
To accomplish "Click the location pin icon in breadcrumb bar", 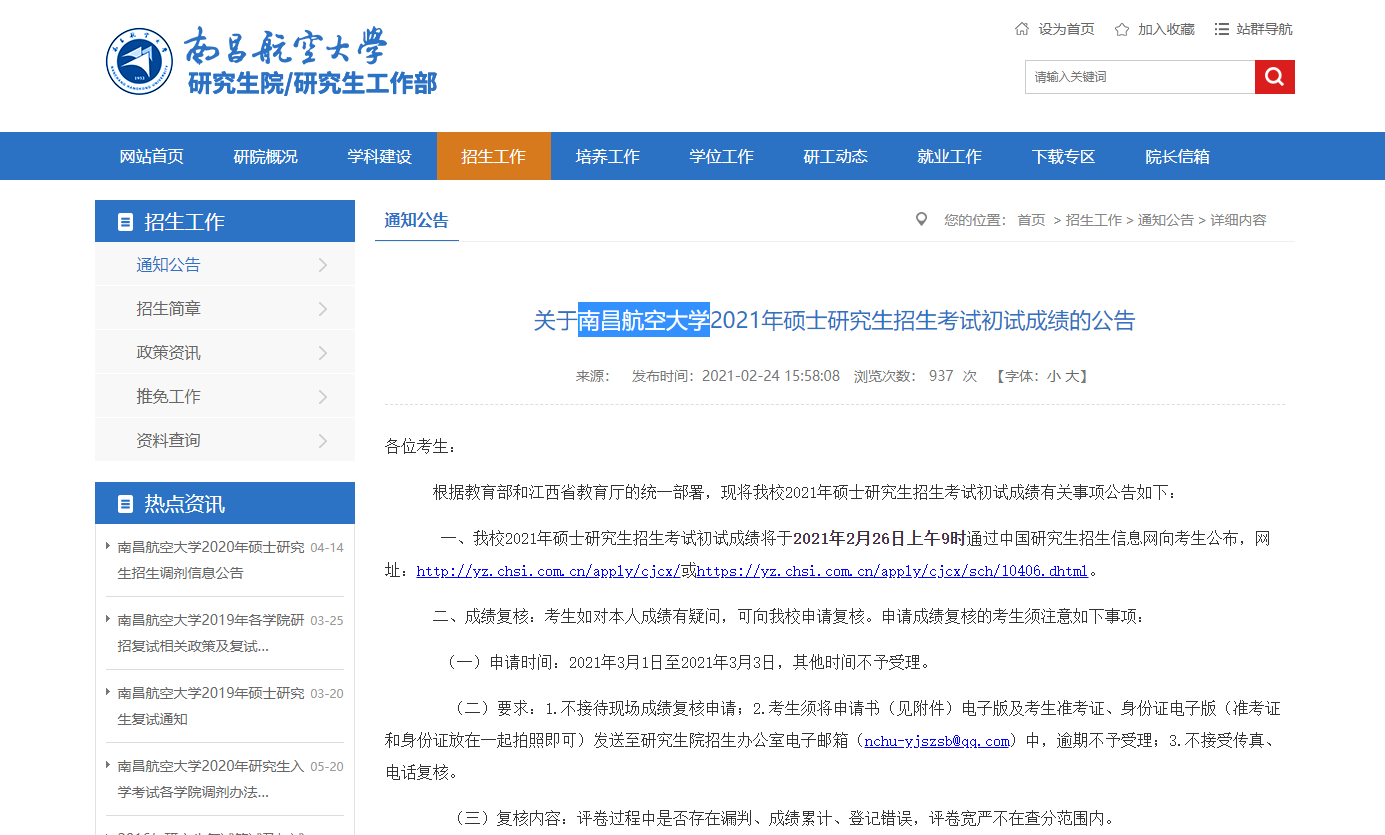I will coord(921,219).
